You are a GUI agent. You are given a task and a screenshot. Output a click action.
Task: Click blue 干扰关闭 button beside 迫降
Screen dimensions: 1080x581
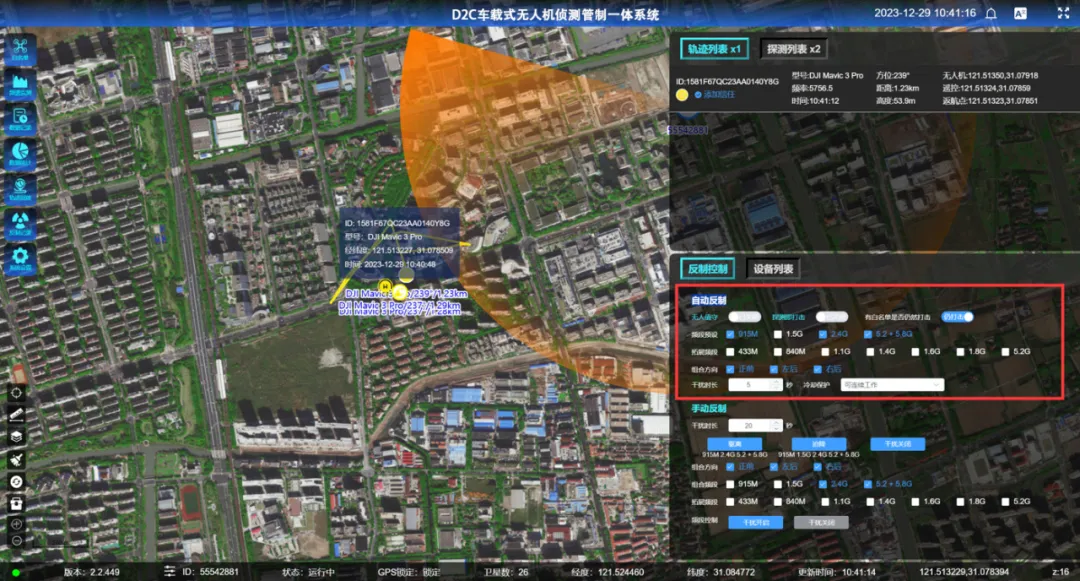[897, 444]
